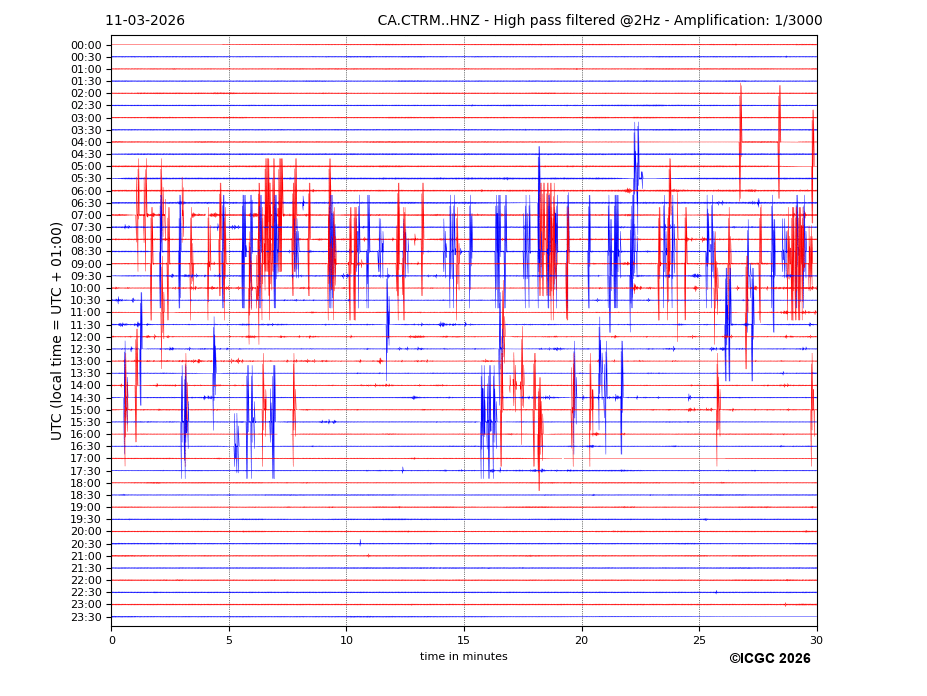Click the 20 tick on minutes axis
Screen dimensions: 927x696
pyautogui.click(x=582, y=639)
